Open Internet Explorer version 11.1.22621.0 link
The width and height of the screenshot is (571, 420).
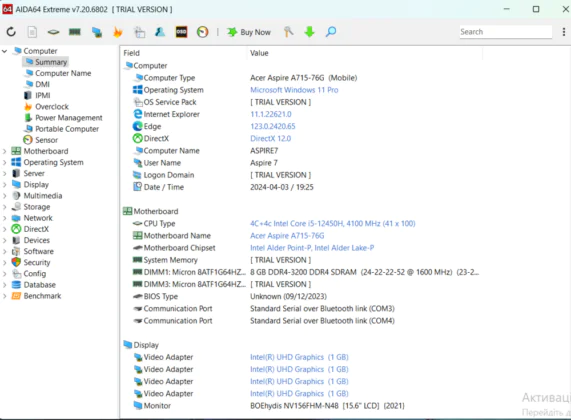pos(271,114)
